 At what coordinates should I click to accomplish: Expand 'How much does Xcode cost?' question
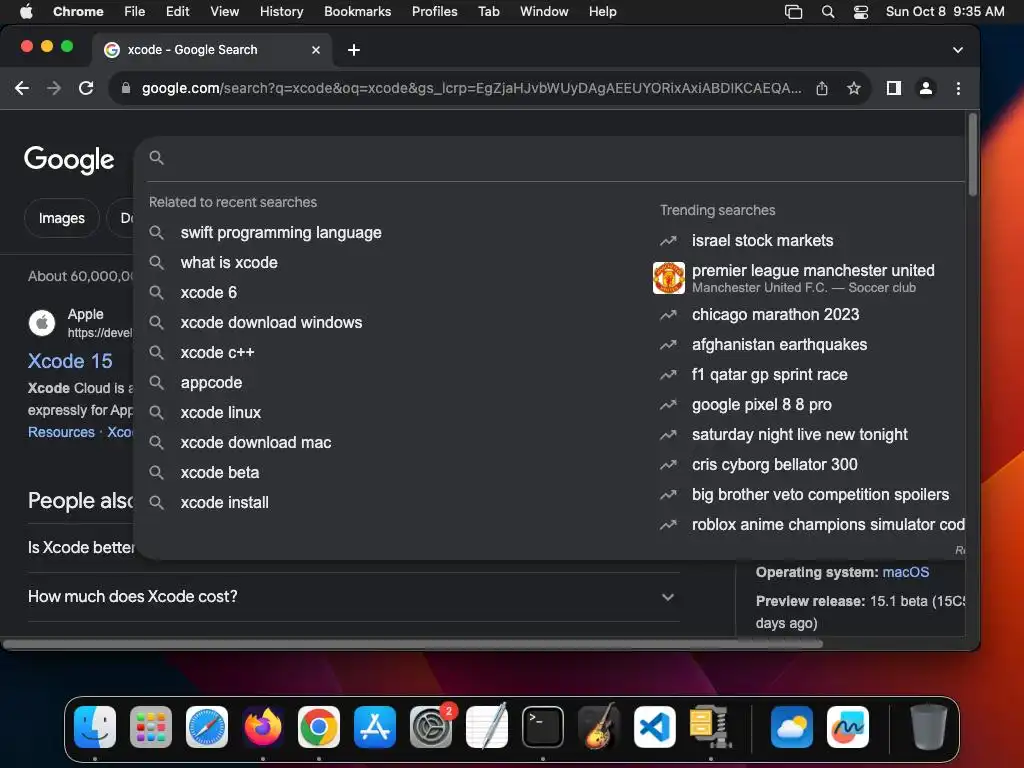coord(353,597)
